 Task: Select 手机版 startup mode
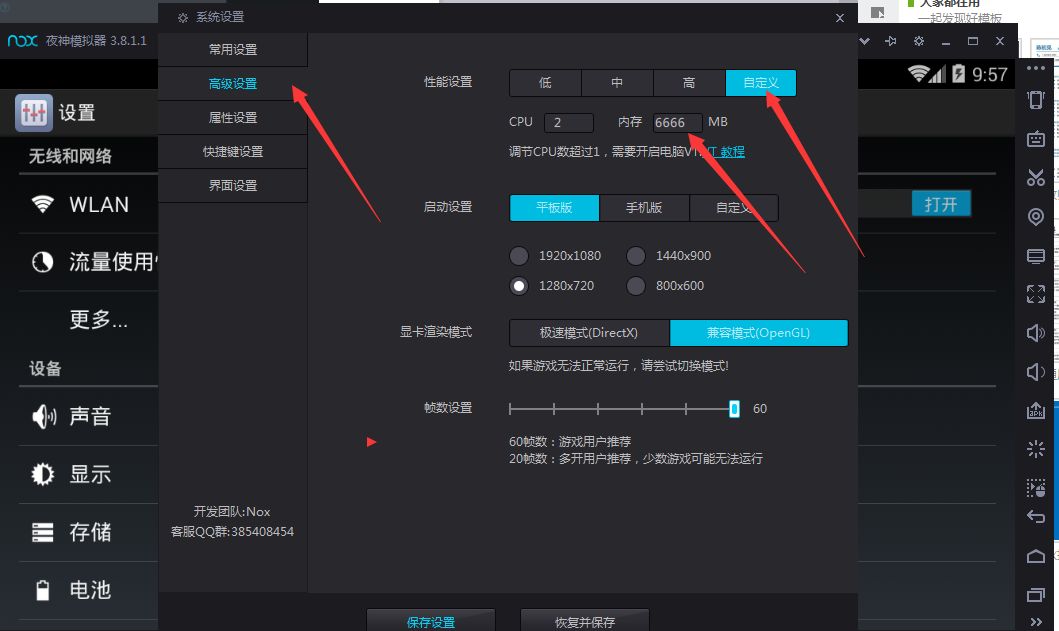644,207
